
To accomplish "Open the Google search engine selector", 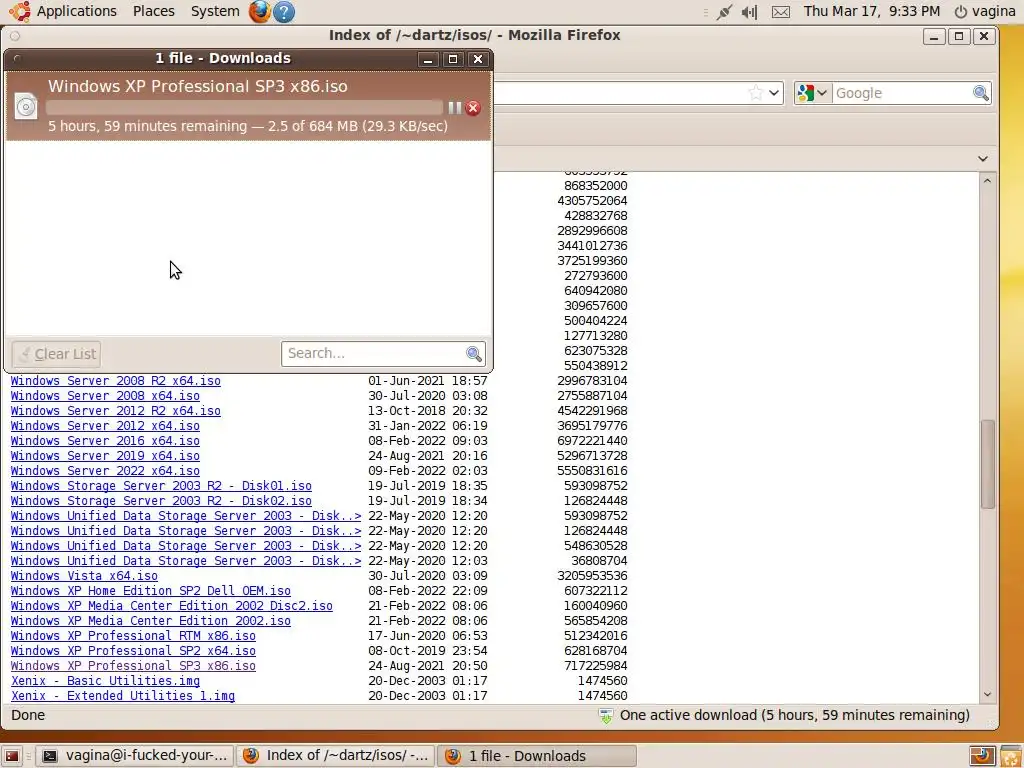I will 812,93.
